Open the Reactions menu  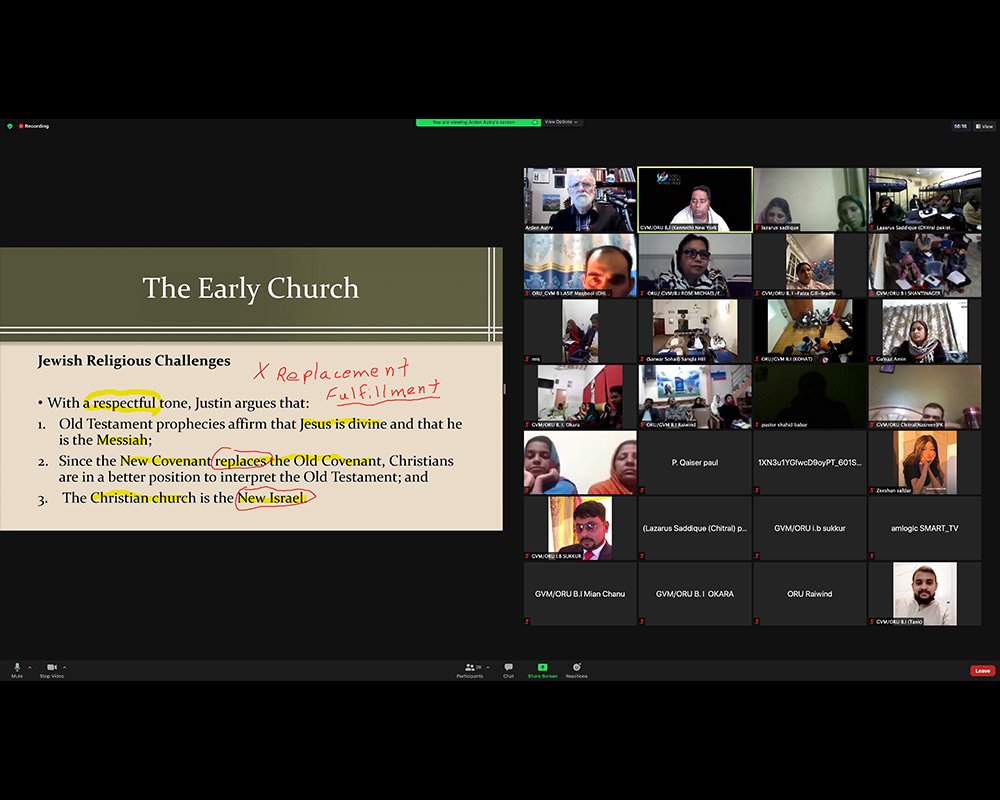576,669
